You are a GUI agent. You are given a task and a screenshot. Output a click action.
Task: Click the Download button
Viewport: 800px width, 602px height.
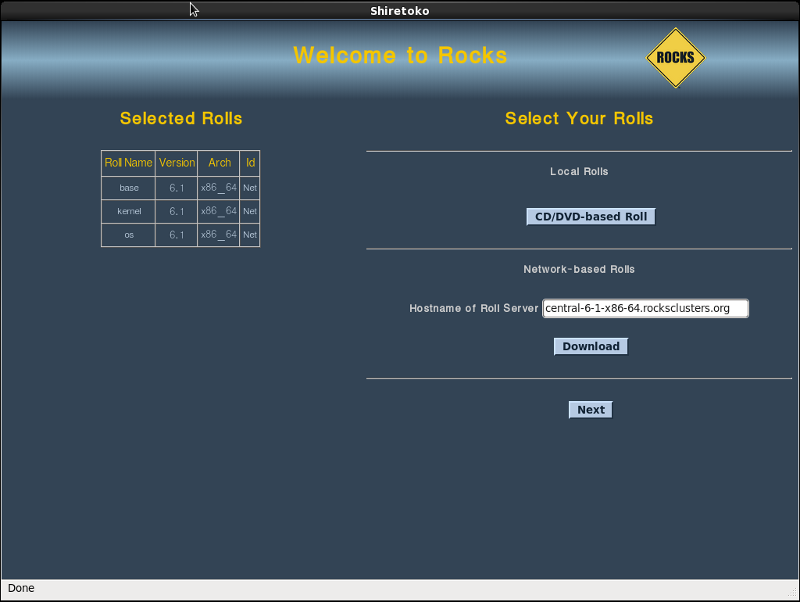[591, 347]
